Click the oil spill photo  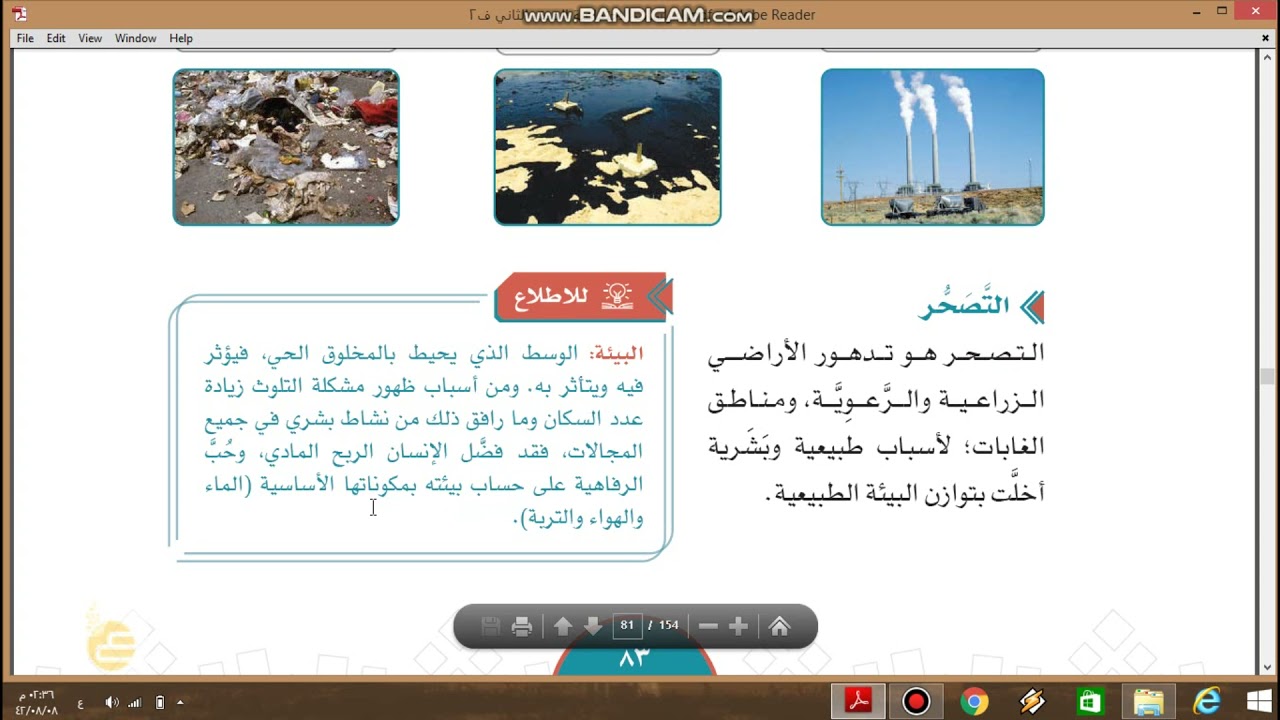pyautogui.click(x=608, y=147)
